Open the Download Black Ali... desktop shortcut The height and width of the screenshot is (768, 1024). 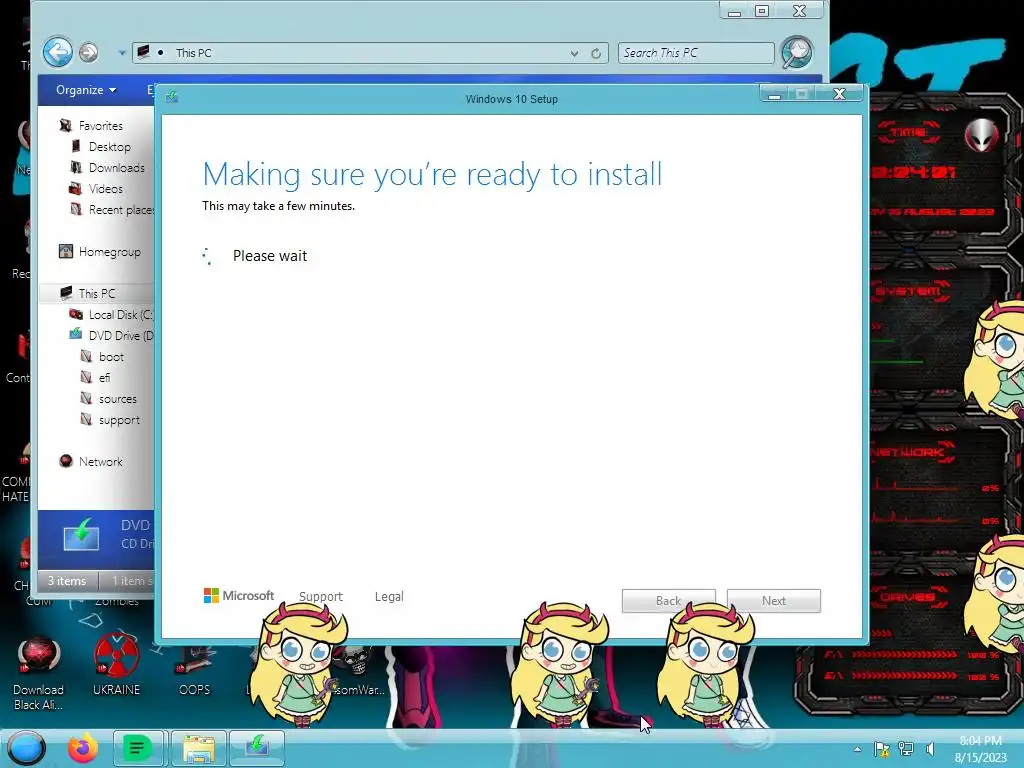(39, 673)
